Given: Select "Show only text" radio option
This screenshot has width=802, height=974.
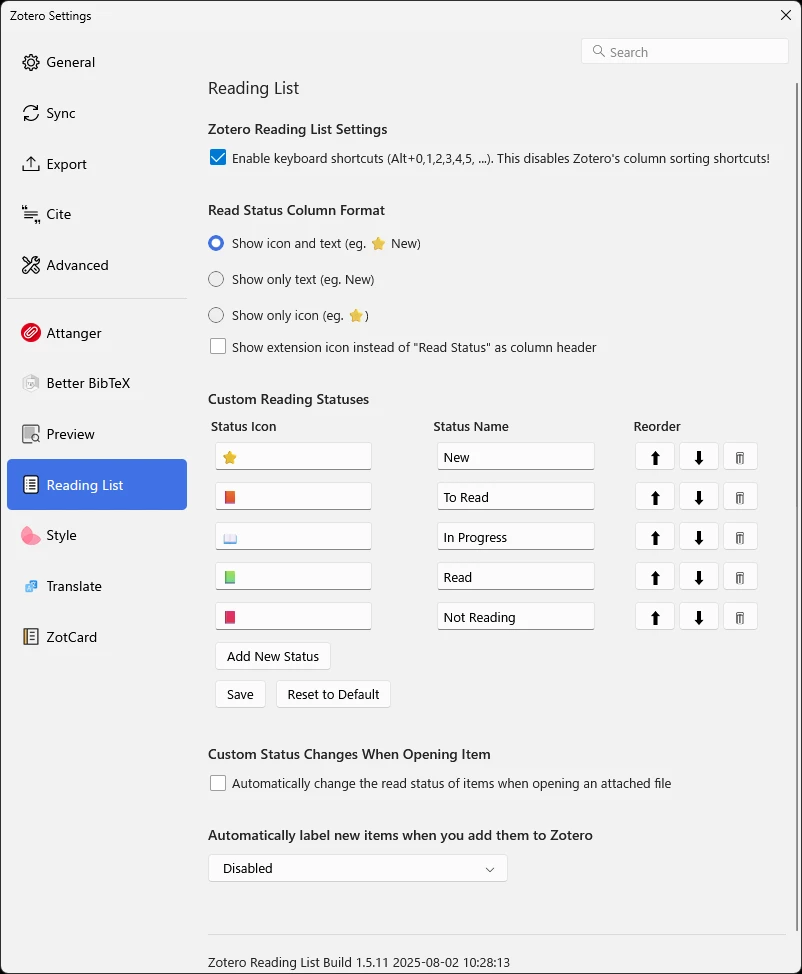Looking at the screenshot, I should (216, 279).
